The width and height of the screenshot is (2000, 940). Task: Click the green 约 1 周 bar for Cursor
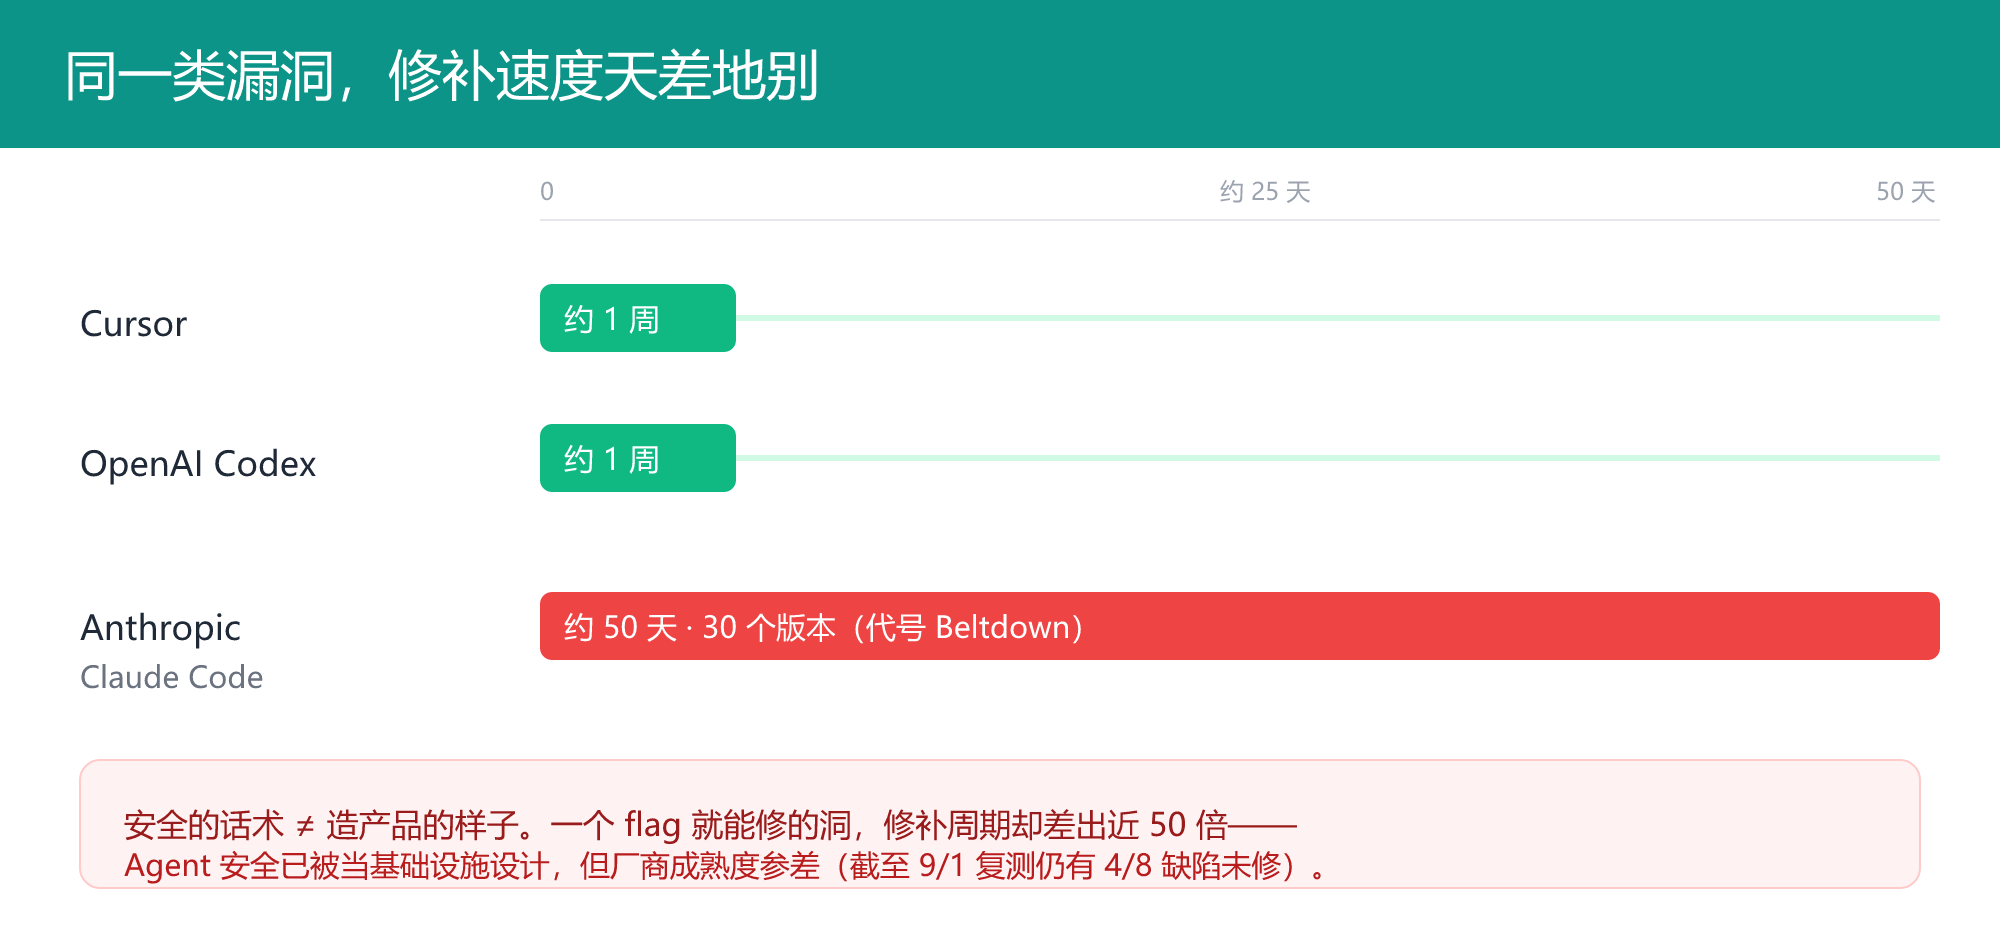coord(638,318)
